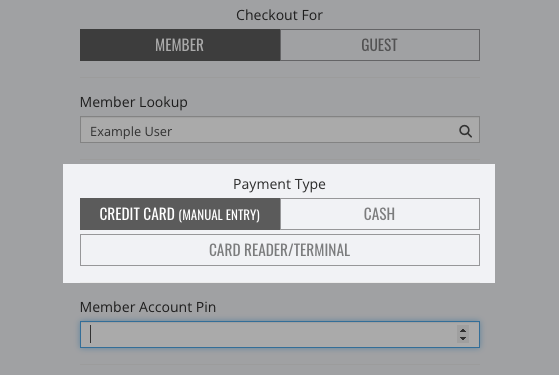
Task: Click the blank area of the highlighted Payment Type panel
Action: pyautogui.click(x=279, y=274)
